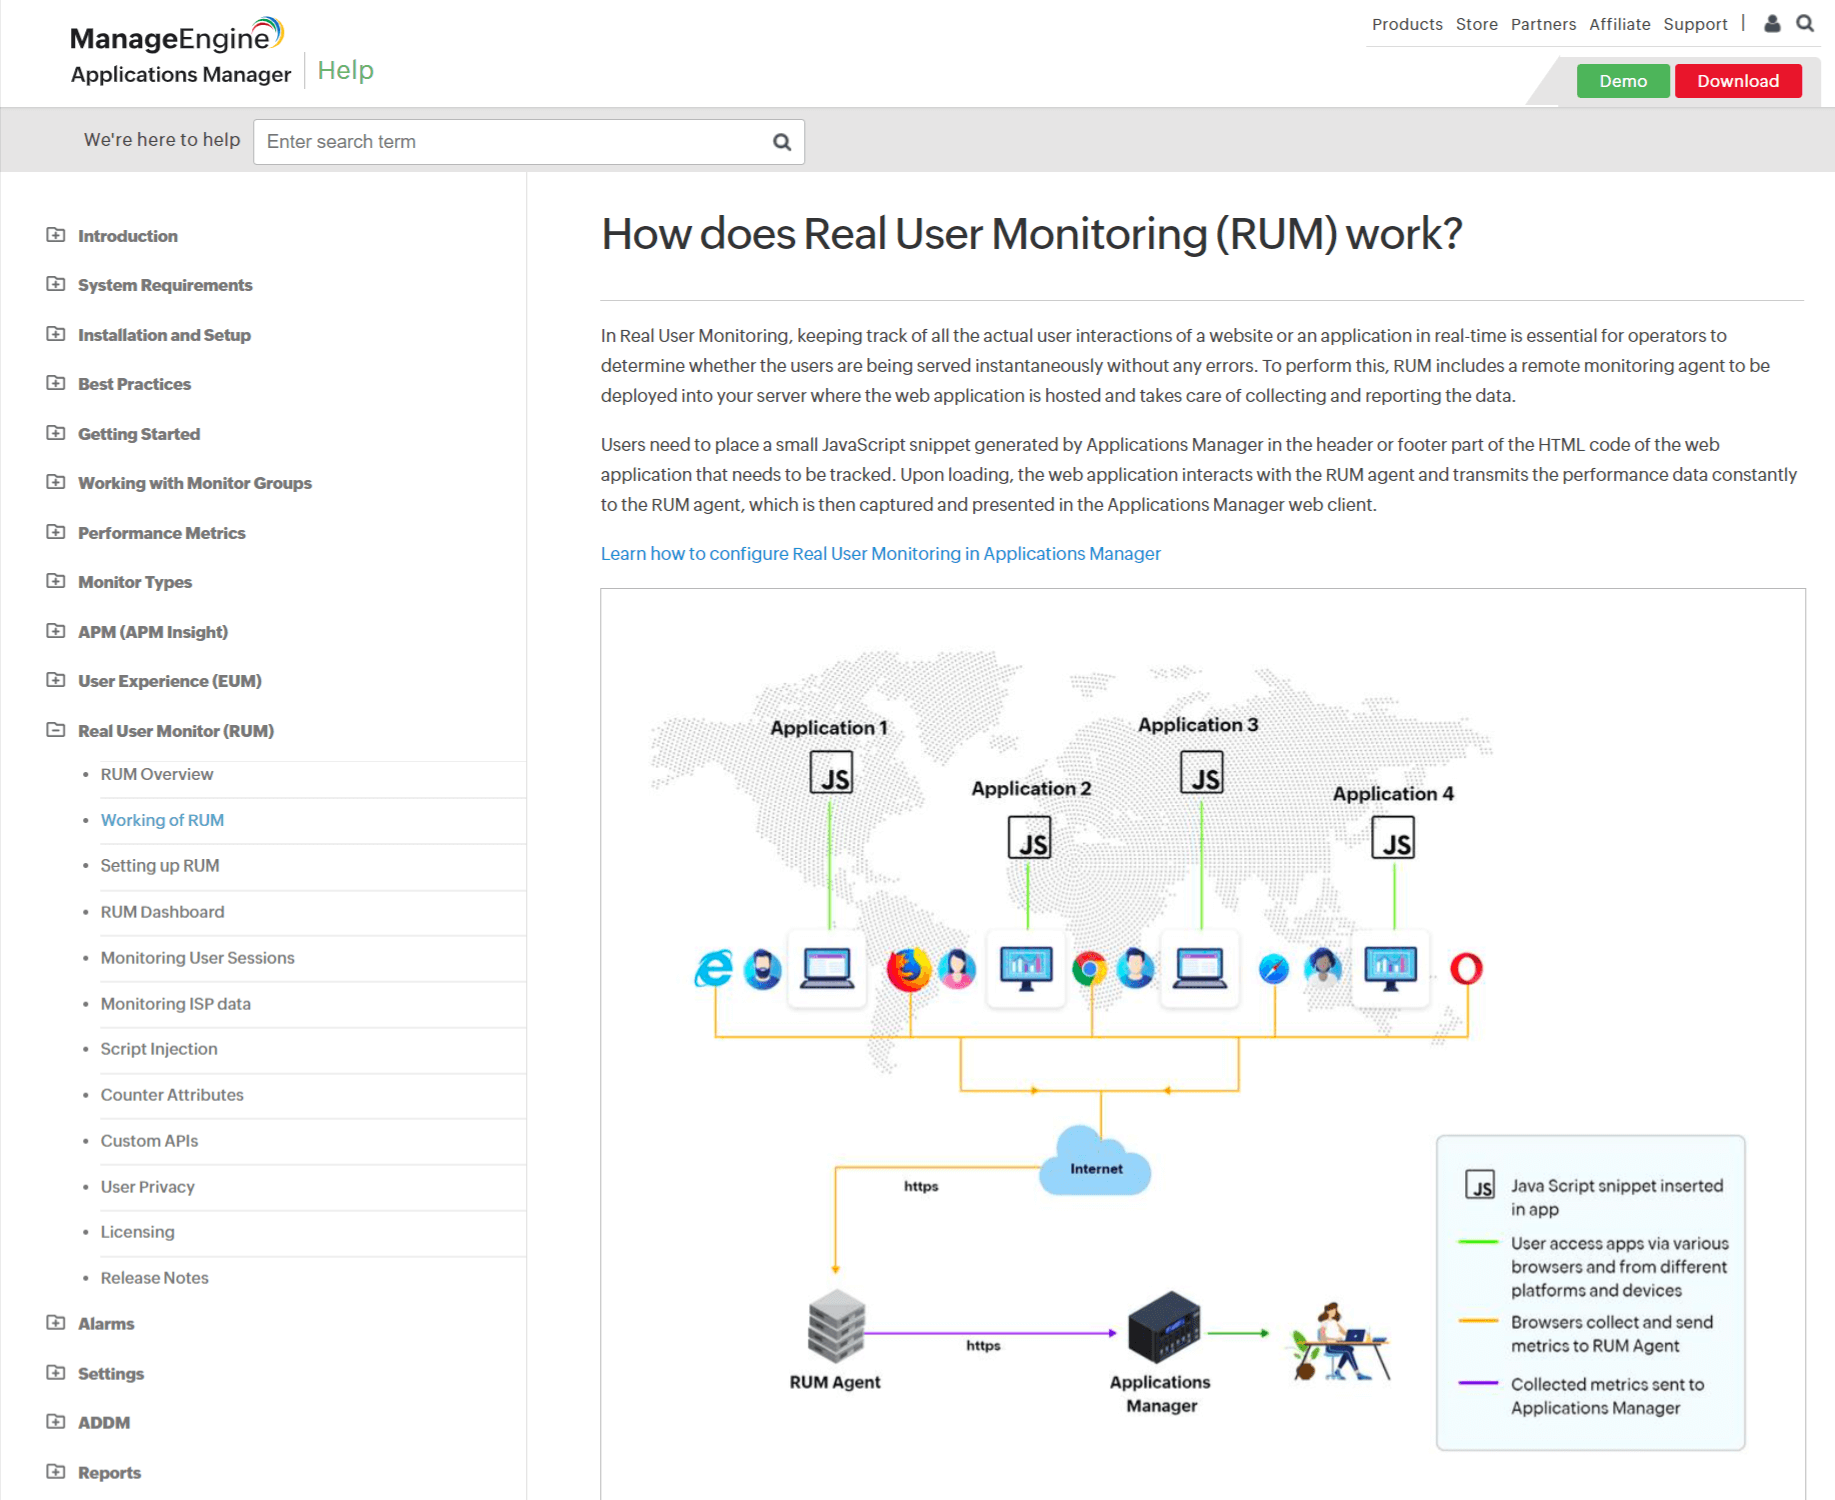Click the JS snippet icon under Application 4
This screenshot has height=1500, width=1835.
click(x=1393, y=838)
